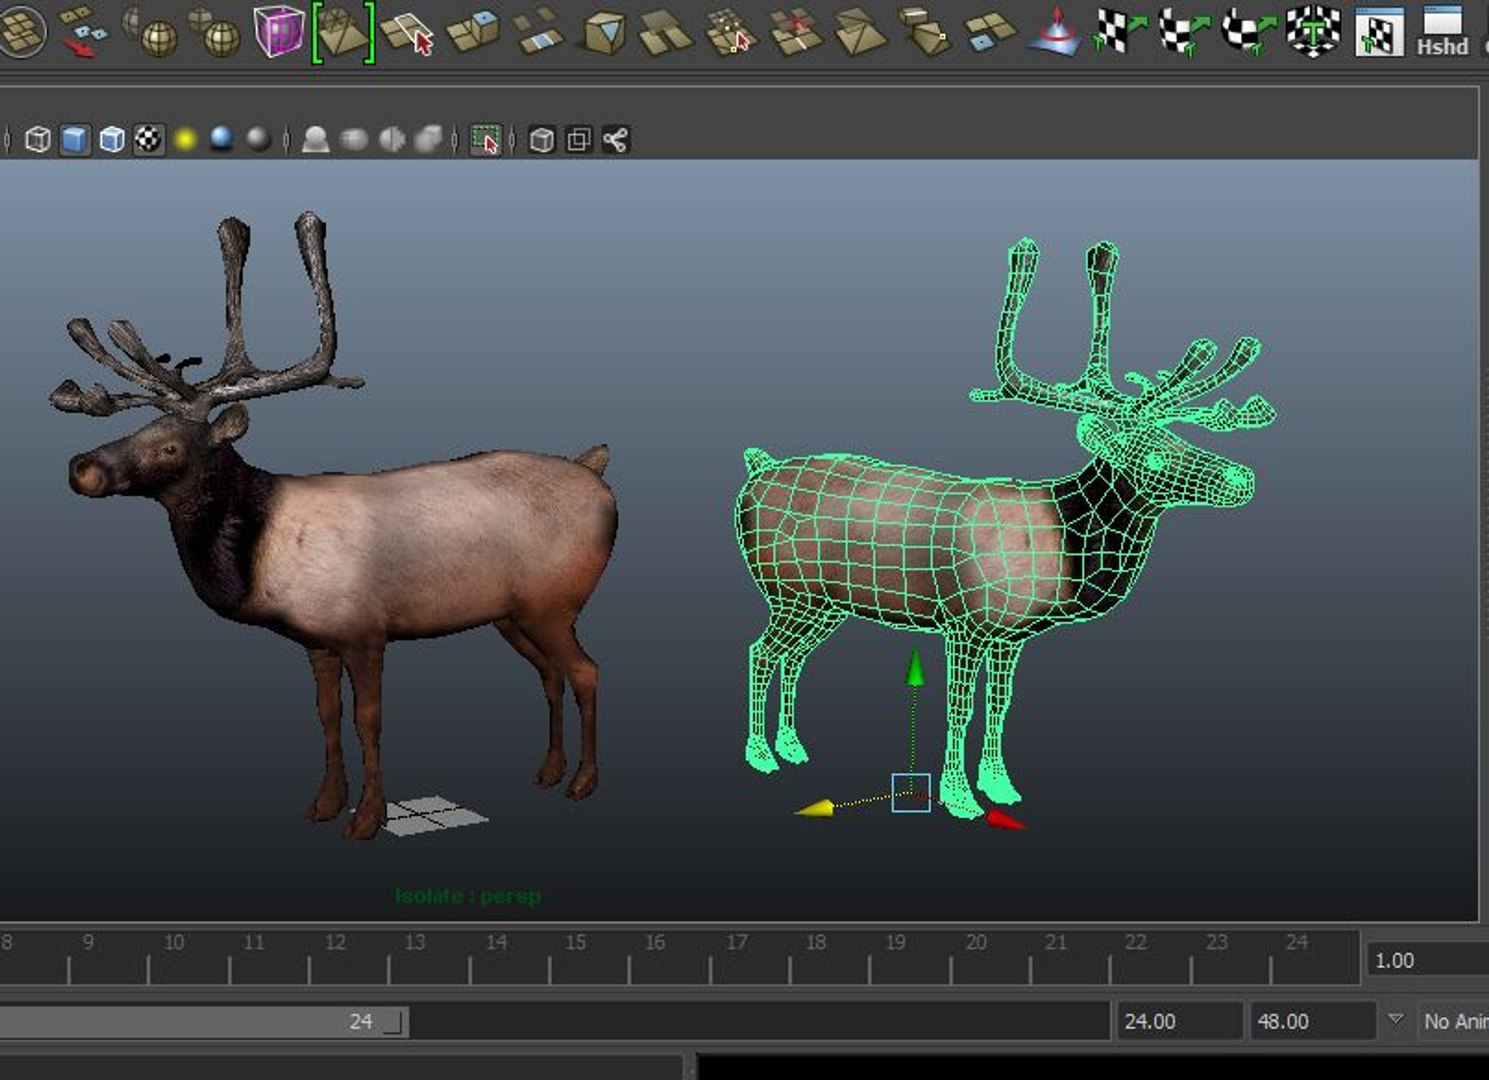Viewport: 1489px width, 1080px height.
Task: Click the split polygon planes shelf icon
Action: 666,31
